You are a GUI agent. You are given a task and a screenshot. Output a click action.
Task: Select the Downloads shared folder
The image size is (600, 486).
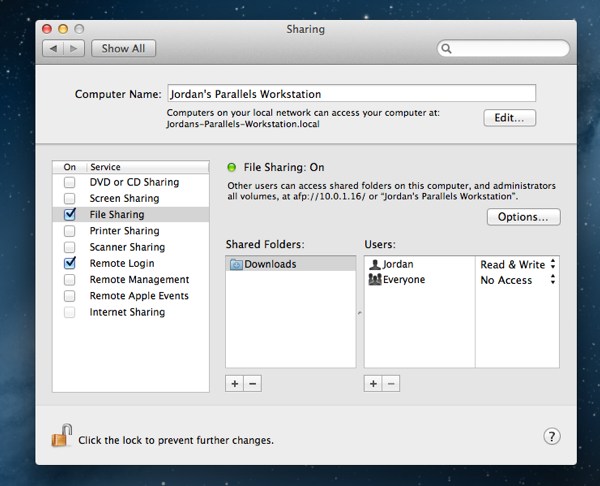(269, 264)
